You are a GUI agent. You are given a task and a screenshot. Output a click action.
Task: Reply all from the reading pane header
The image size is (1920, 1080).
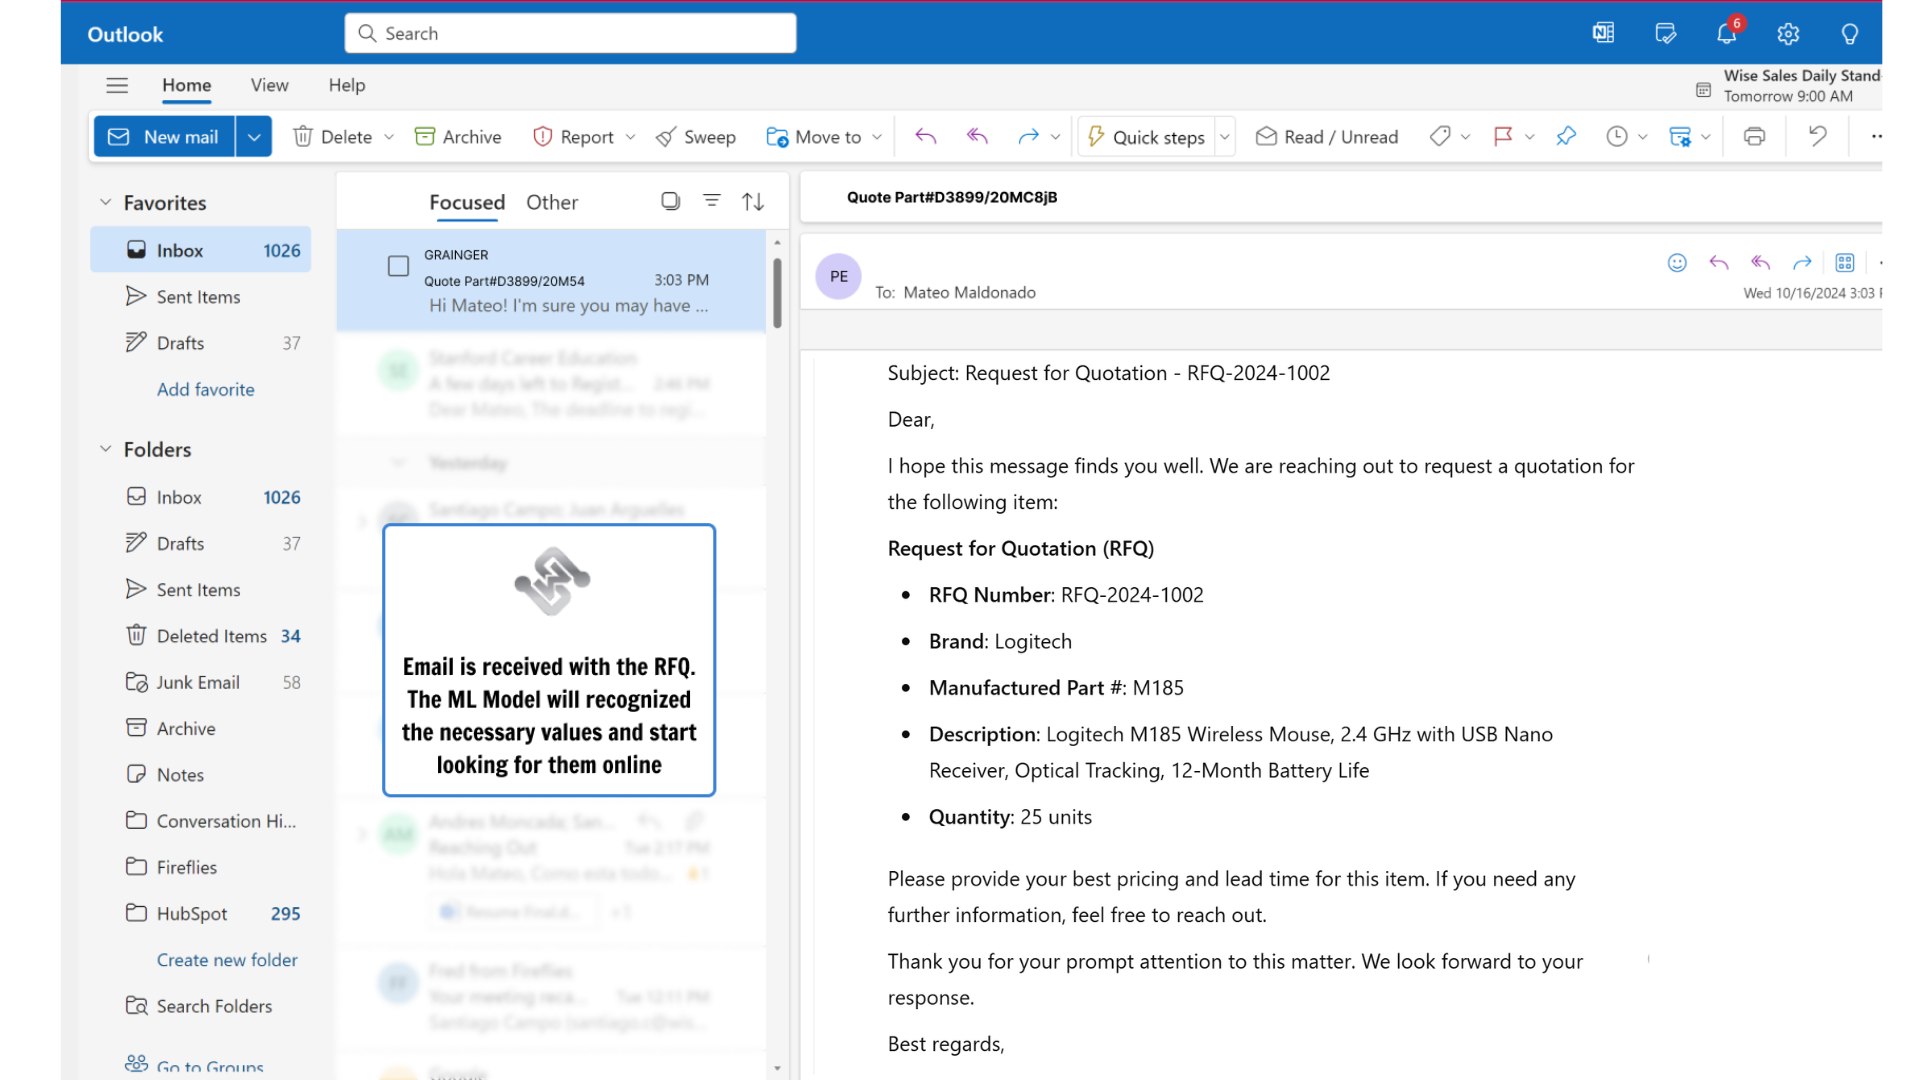click(x=1761, y=263)
